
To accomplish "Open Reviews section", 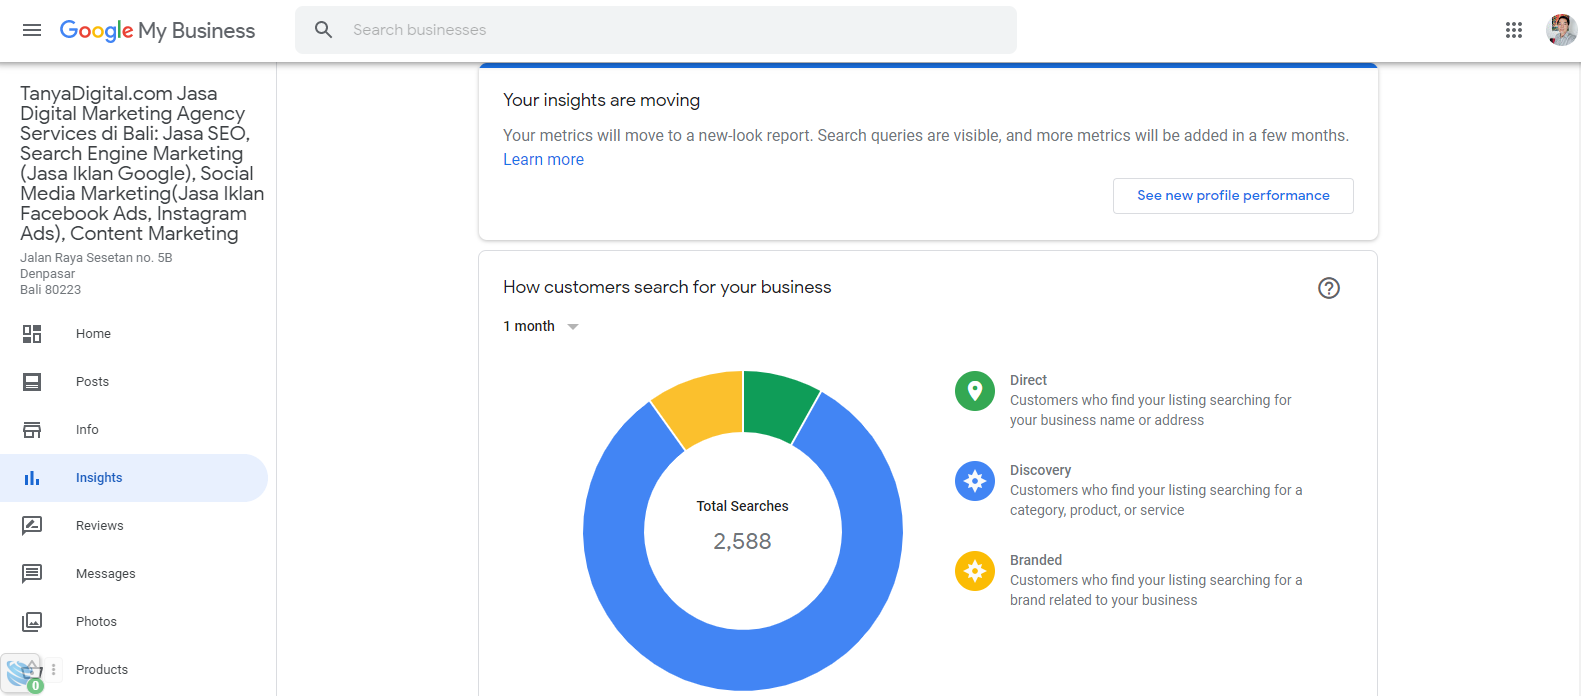I will coord(100,526).
